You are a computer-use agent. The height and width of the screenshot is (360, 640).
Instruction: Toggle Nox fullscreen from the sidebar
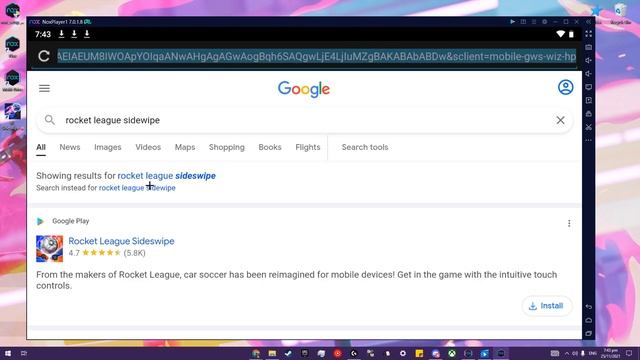tap(588, 34)
